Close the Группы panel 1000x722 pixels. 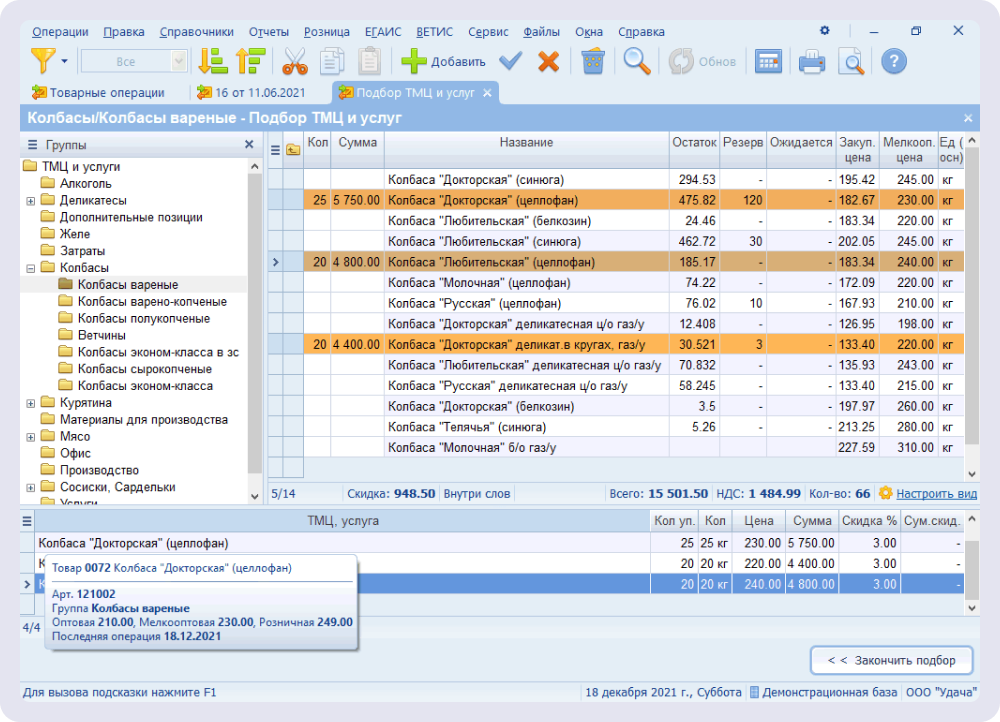[249, 145]
